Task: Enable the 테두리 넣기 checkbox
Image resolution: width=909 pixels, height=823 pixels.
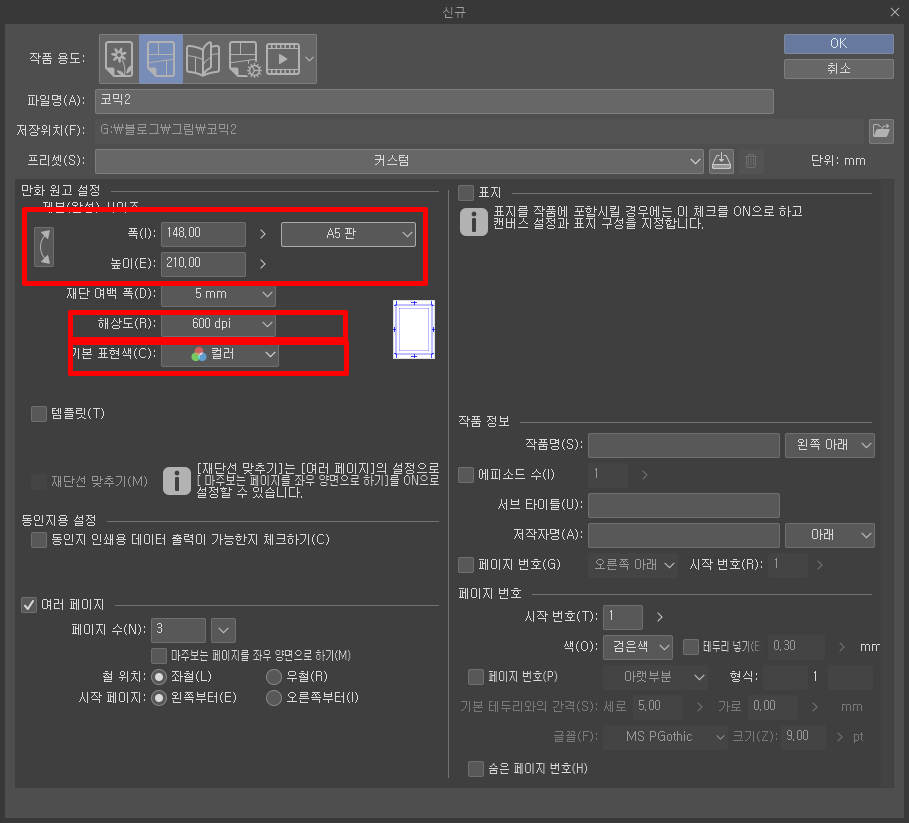Action: [x=690, y=647]
